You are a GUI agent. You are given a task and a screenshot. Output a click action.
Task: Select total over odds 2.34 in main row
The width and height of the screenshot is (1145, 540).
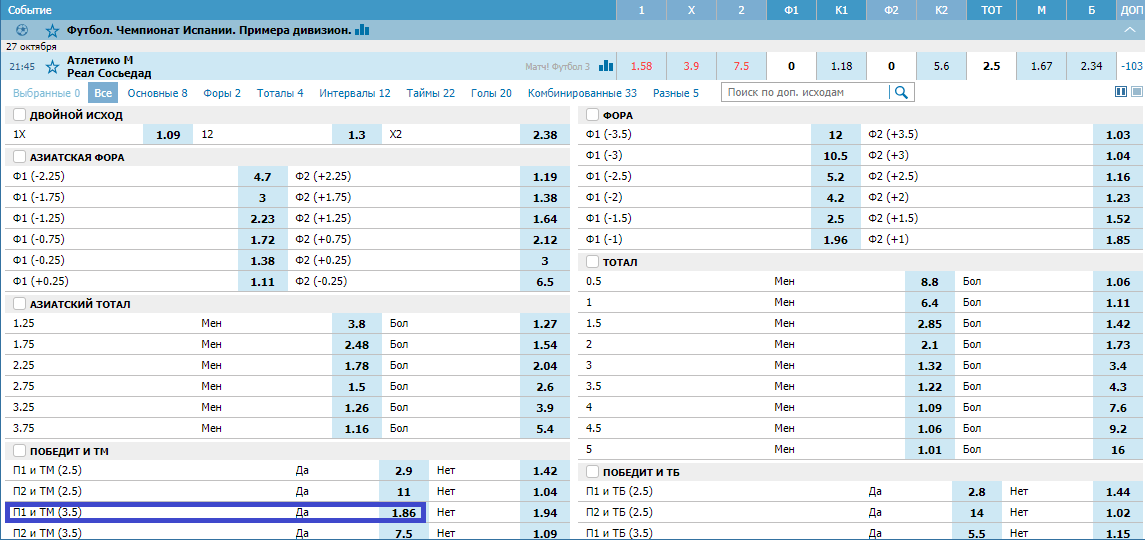(x=1091, y=66)
